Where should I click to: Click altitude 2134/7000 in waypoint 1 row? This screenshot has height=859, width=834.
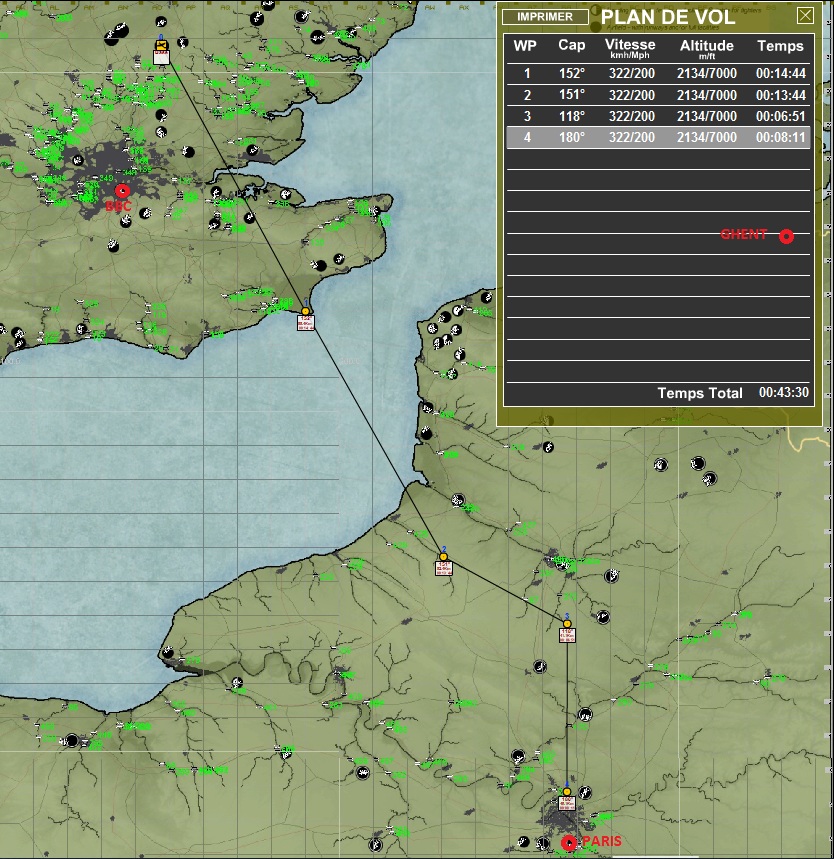[x=707, y=73]
